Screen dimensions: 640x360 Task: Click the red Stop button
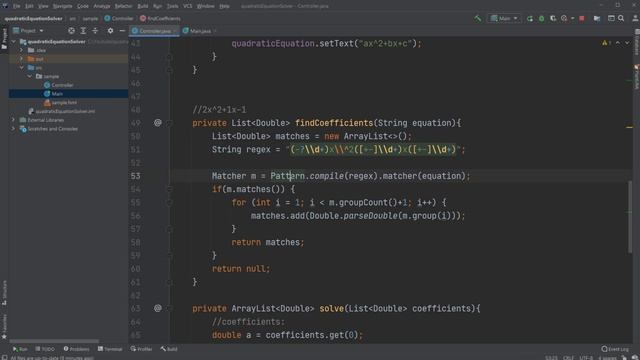pyautogui.click(x=582, y=18)
